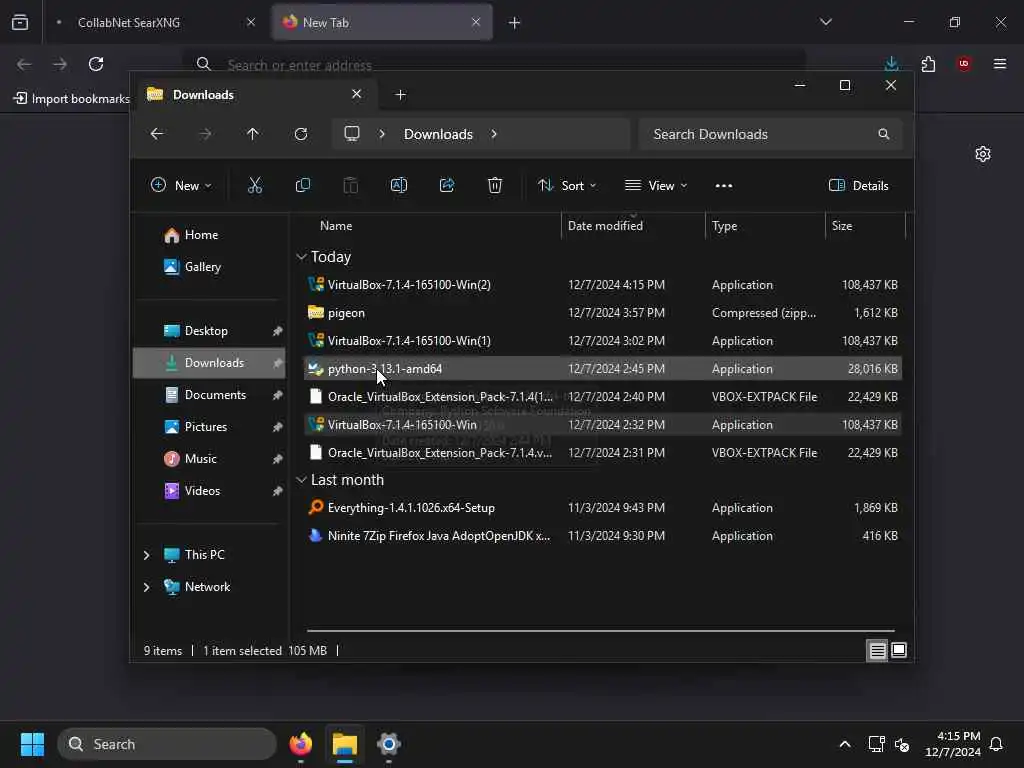Open Videos in the sidebar

click(202, 490)
